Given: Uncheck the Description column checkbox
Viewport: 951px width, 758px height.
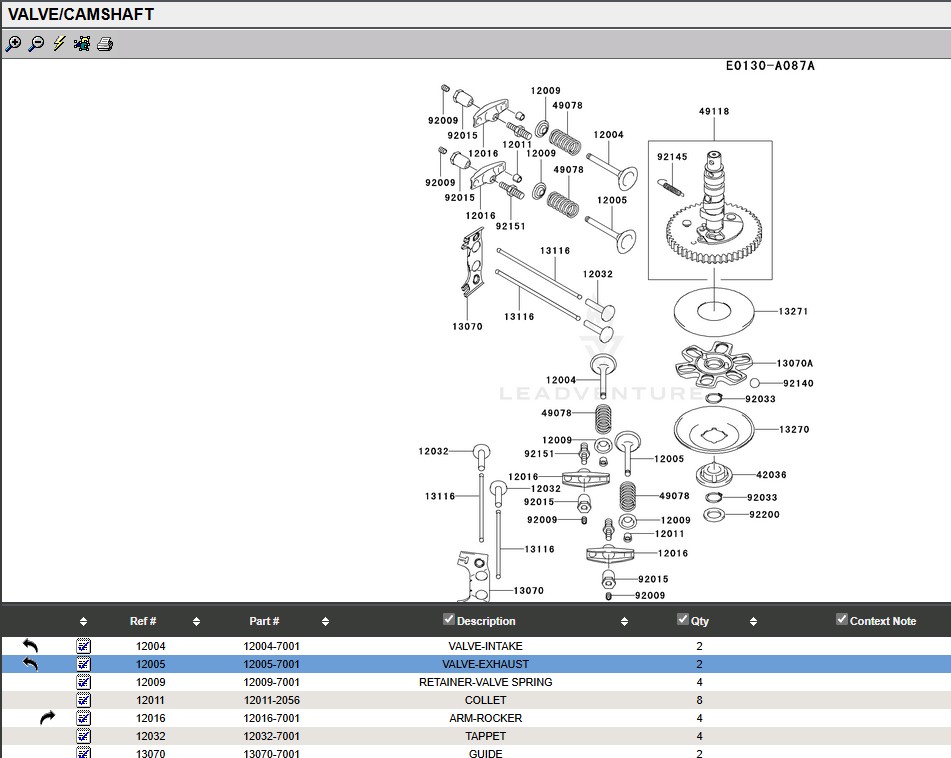Looking at the screenshot, I should pyautogui.click(x=449, y=620).
